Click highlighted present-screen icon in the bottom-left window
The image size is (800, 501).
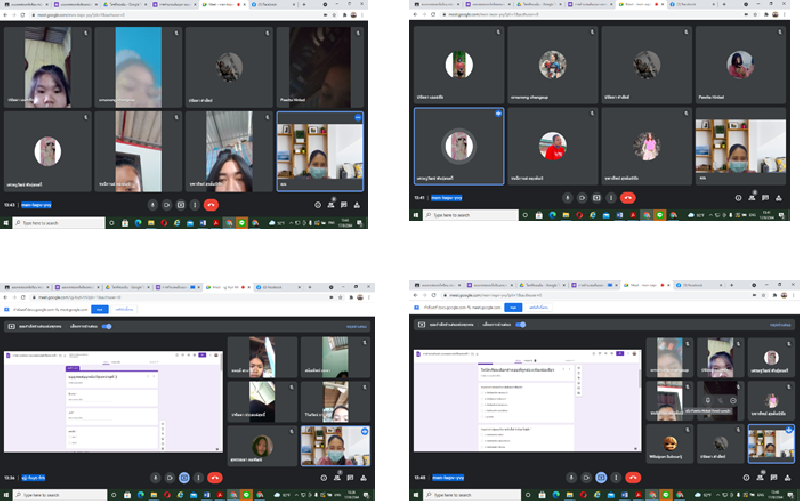tap(185, 477)
